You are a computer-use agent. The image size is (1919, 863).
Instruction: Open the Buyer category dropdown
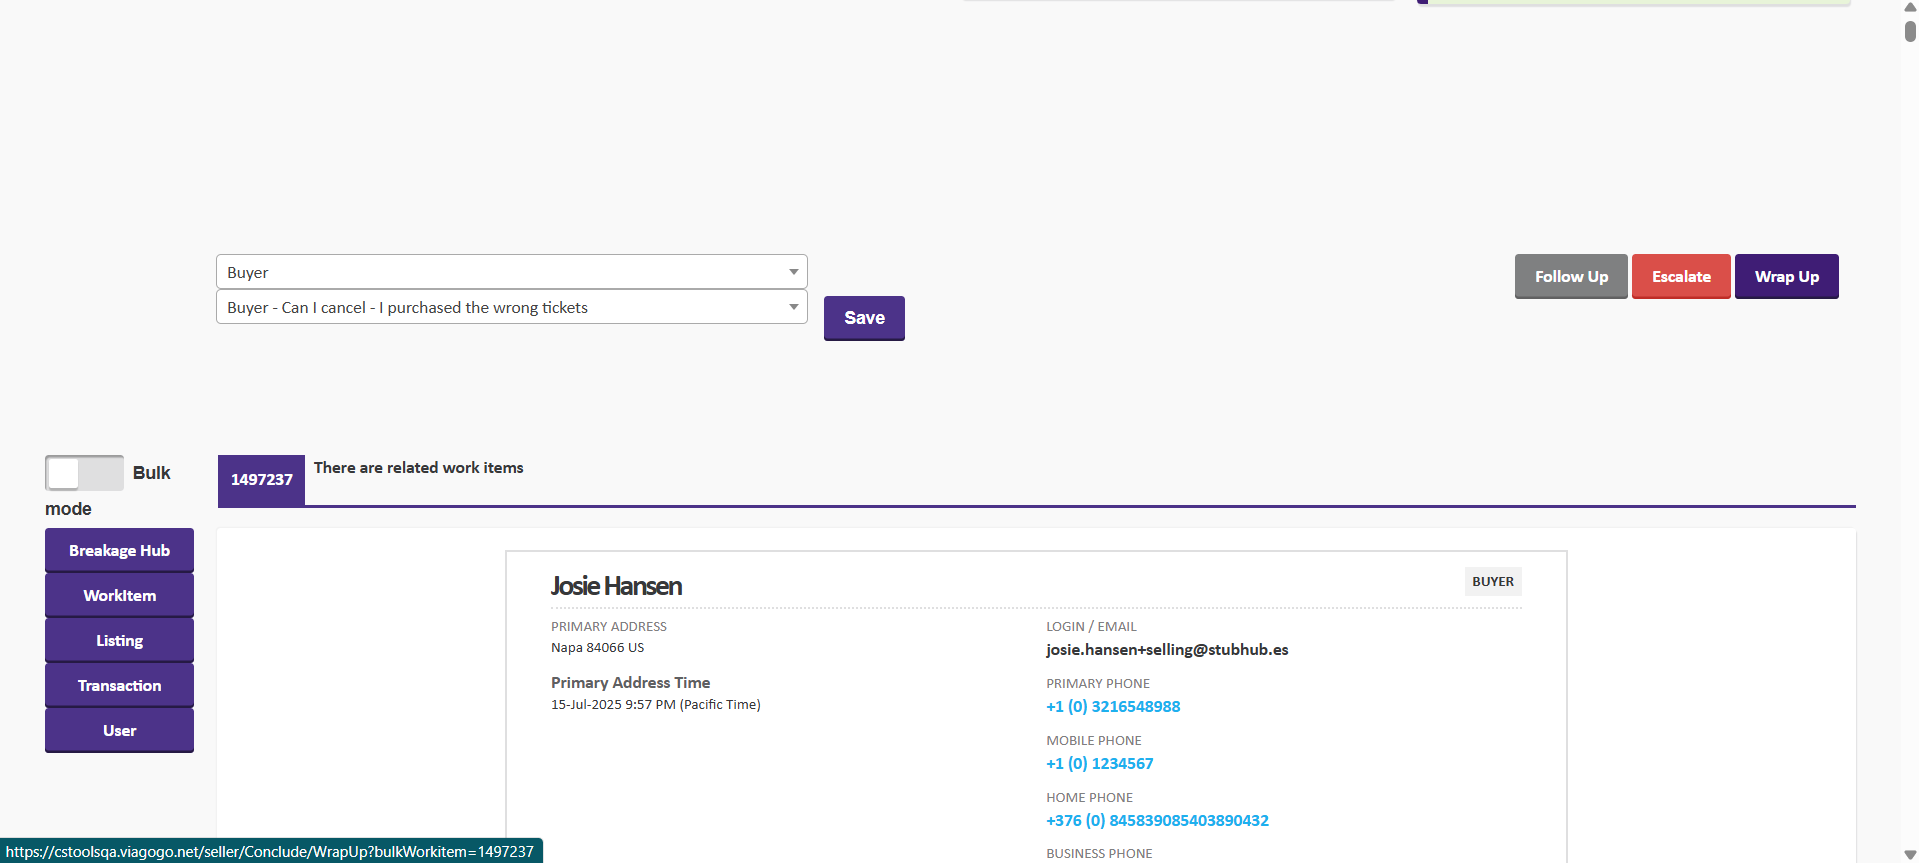511,272
